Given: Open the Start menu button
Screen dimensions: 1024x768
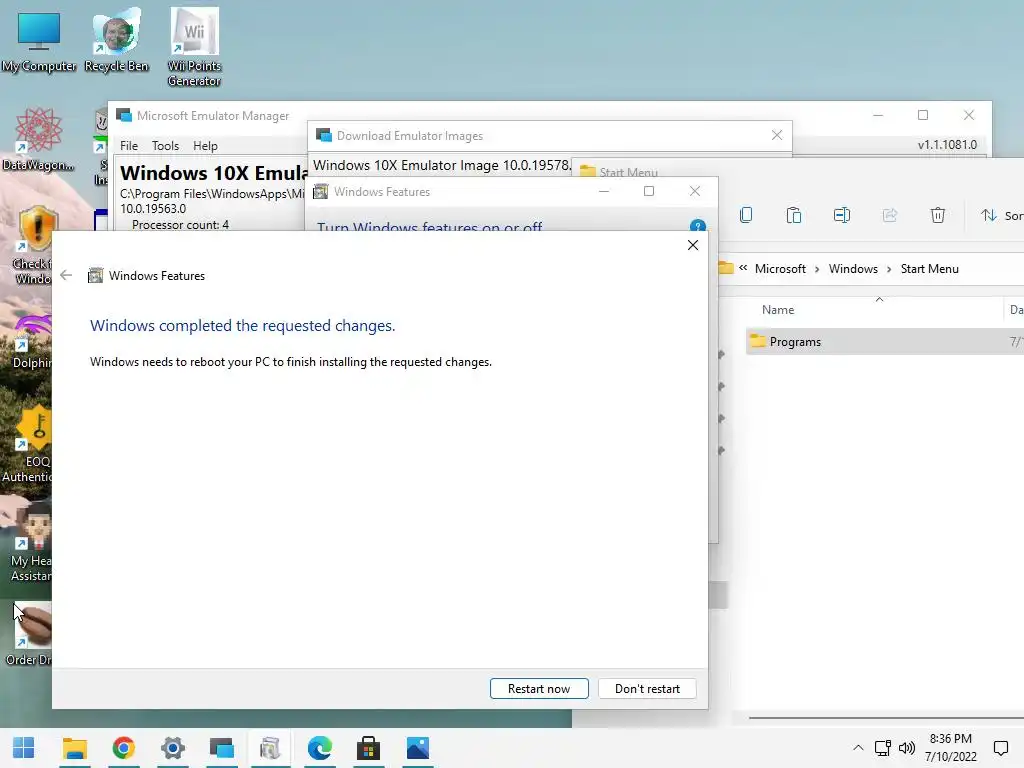Looking at the screenshot, I should coord(24,748).
